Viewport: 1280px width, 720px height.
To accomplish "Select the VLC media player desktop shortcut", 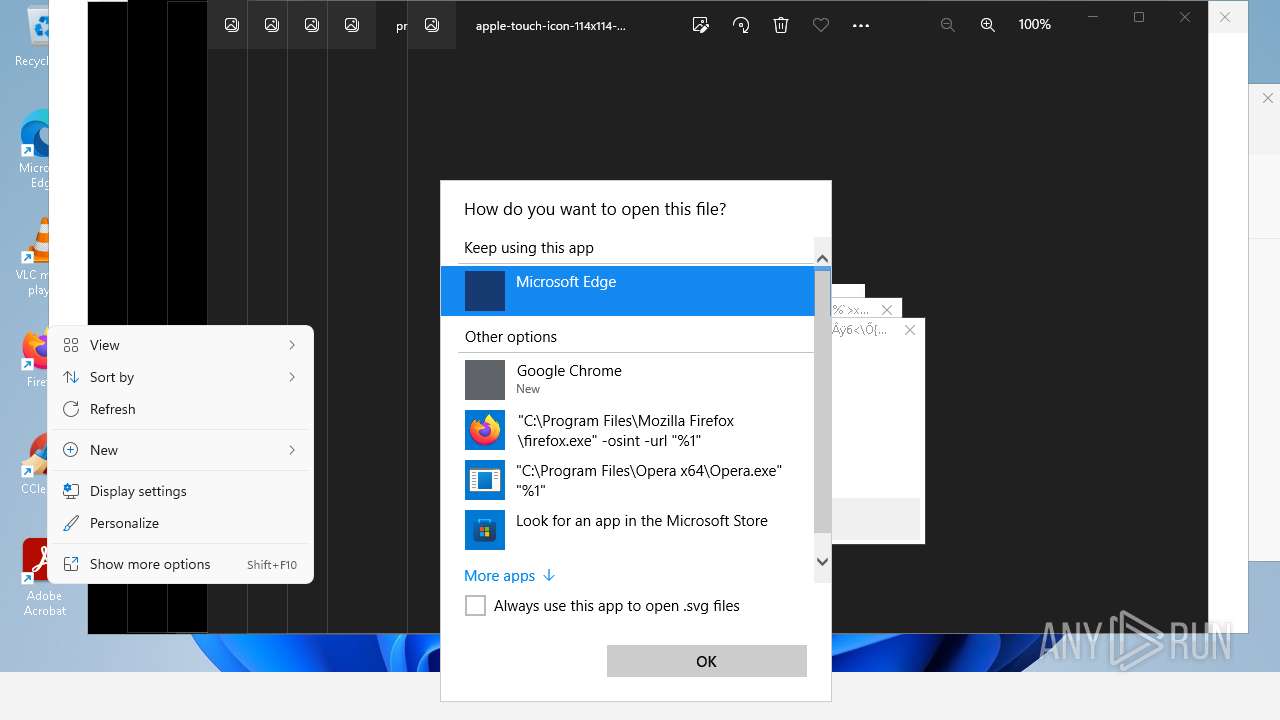I will click(x=34, y=257).
